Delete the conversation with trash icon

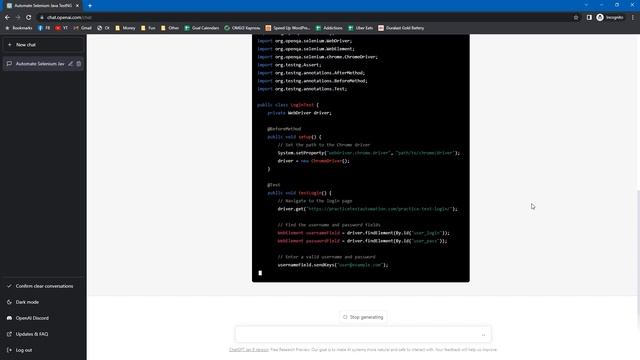pyautogui.click(x=79, y=64)
